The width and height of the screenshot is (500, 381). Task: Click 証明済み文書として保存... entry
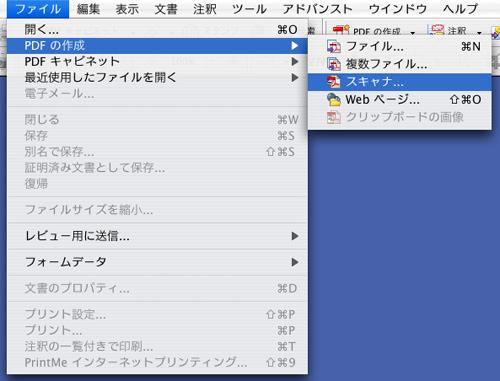[157, 168]
